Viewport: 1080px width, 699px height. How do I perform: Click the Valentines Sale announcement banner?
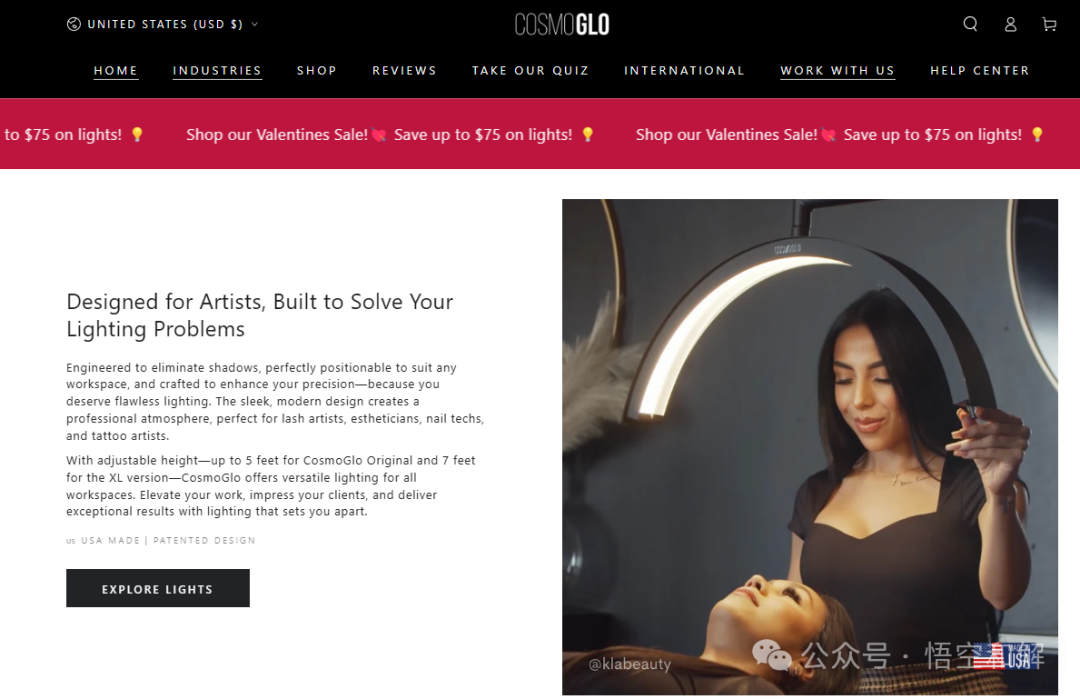click(x=540, y=134)
